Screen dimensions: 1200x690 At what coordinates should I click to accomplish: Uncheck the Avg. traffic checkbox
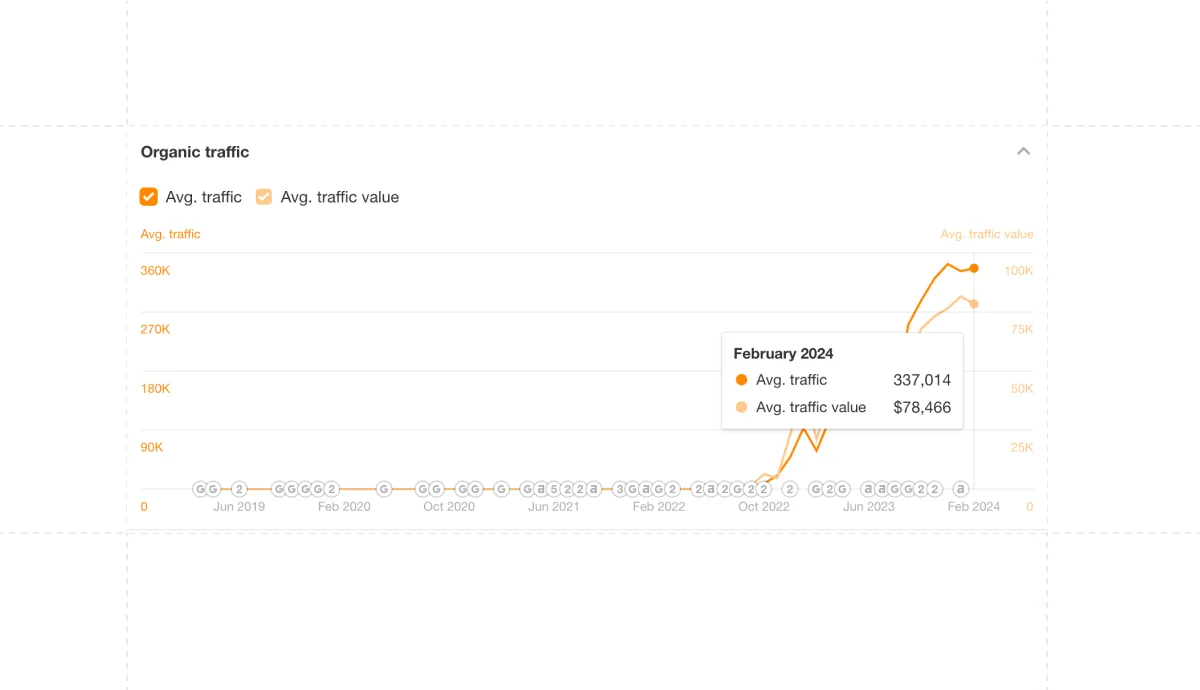149,197
